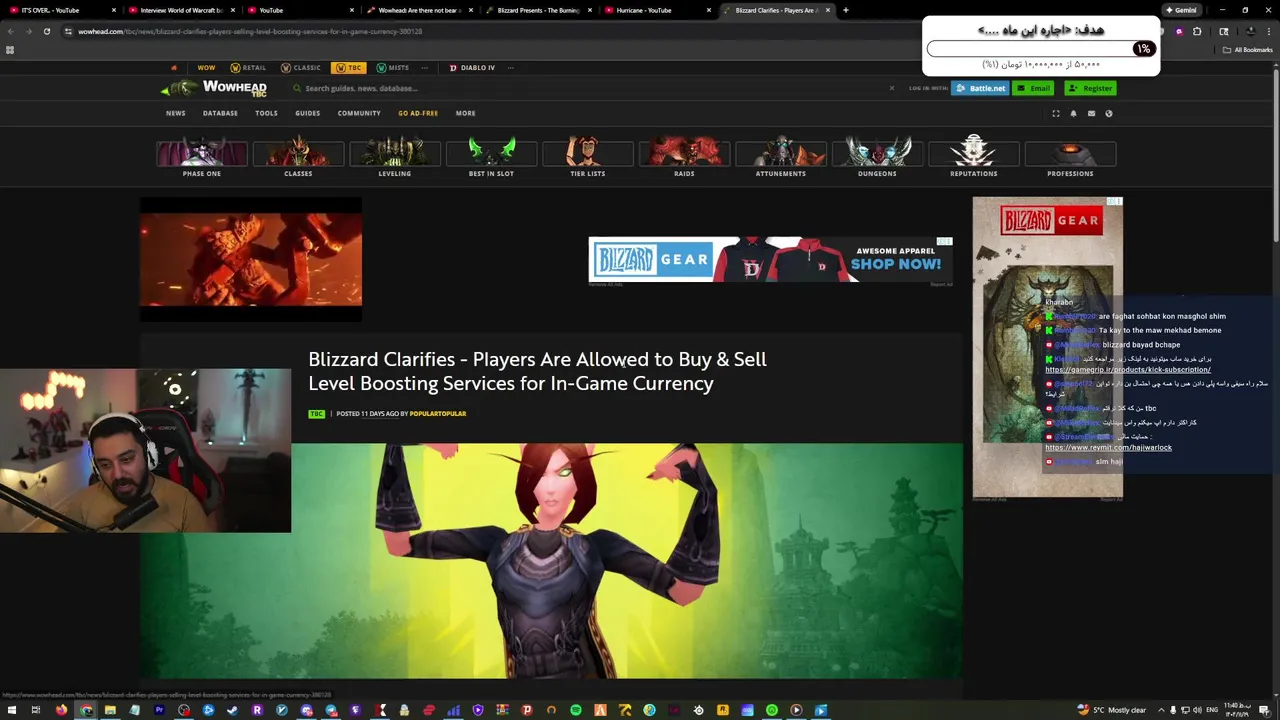Screen dimensions: 1280x720
Task: Switch to the "IT'S OVER" YouTube tab
Action: click(x=63, y=10)
